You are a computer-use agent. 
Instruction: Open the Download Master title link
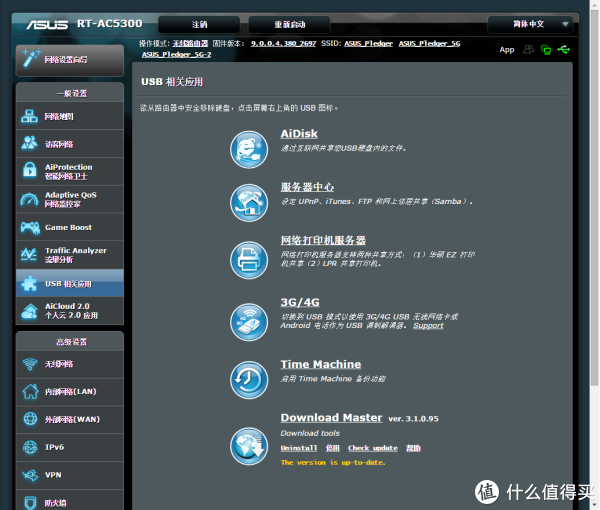(331, 417)
